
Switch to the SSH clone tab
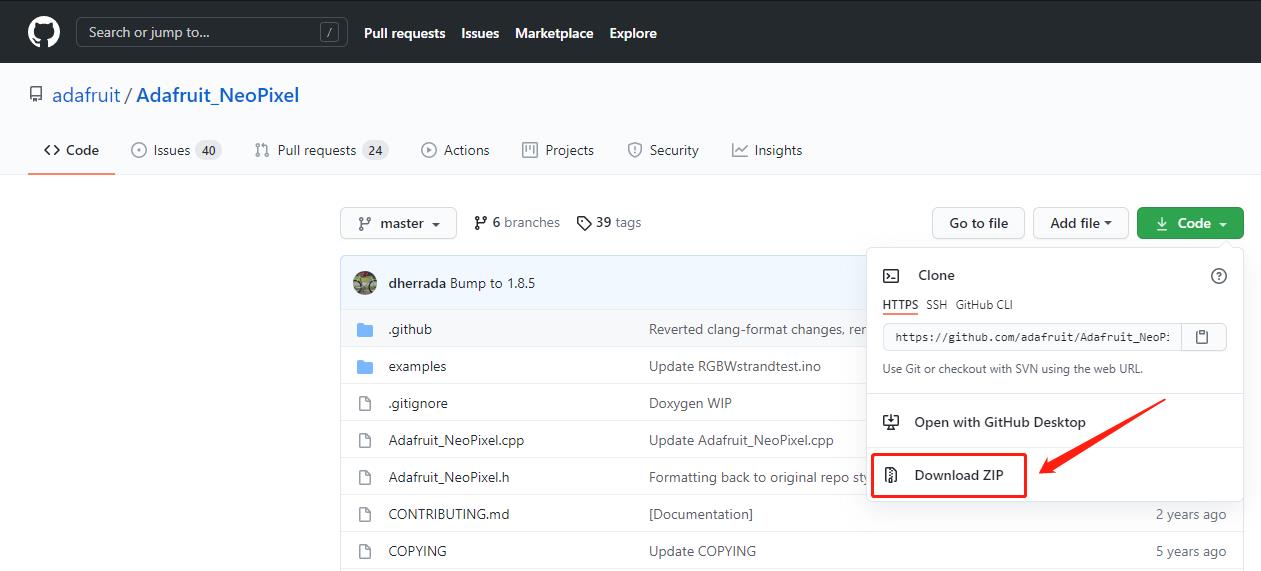(936, 305)
